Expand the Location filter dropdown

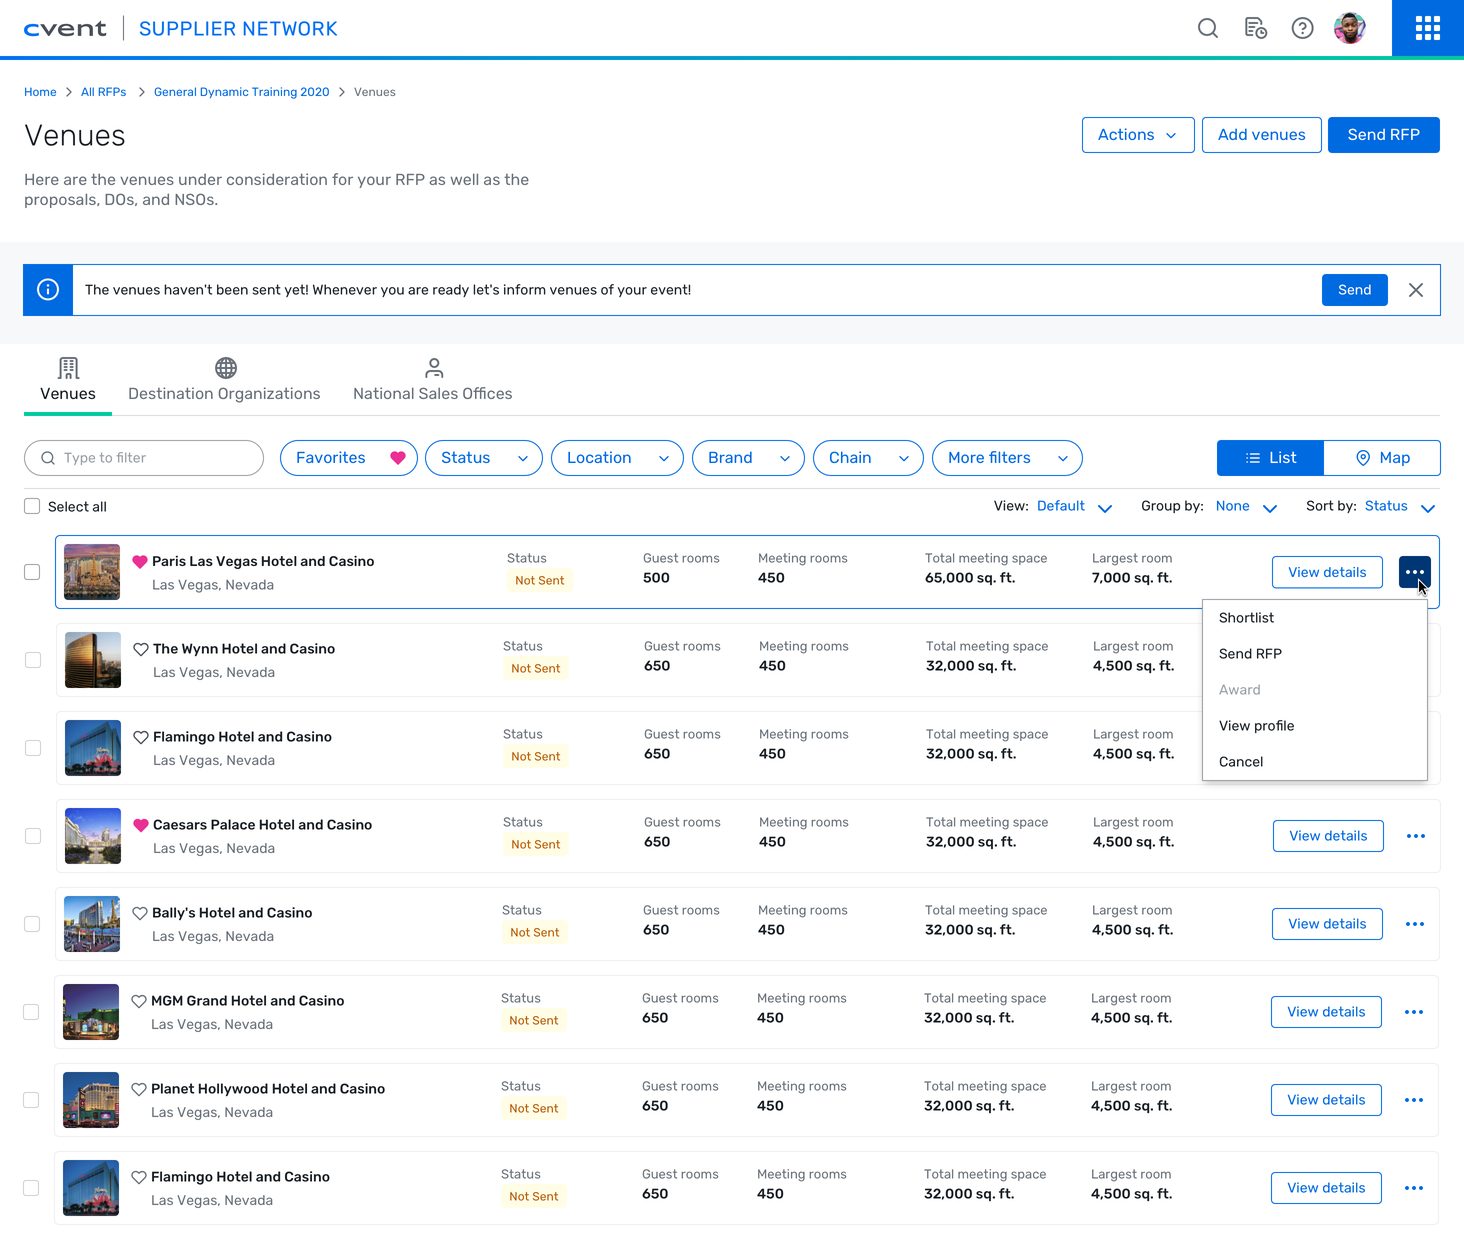pyautogui.click(x=617, y=458)
